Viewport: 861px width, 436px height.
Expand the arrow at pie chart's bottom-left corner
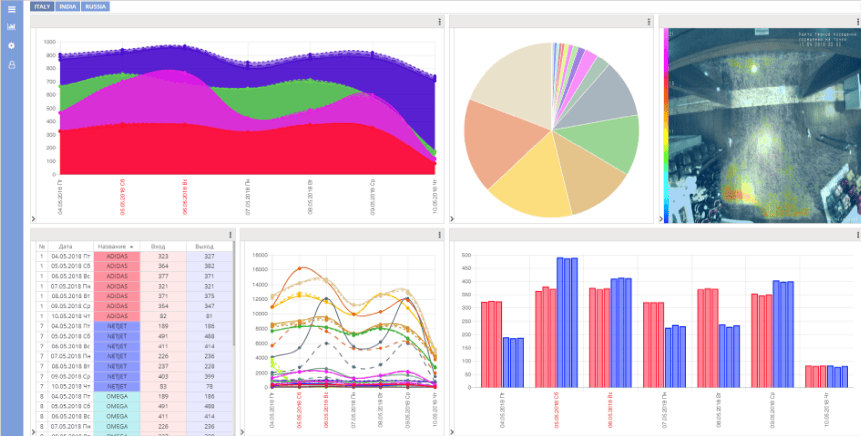(x=453, y=219)
